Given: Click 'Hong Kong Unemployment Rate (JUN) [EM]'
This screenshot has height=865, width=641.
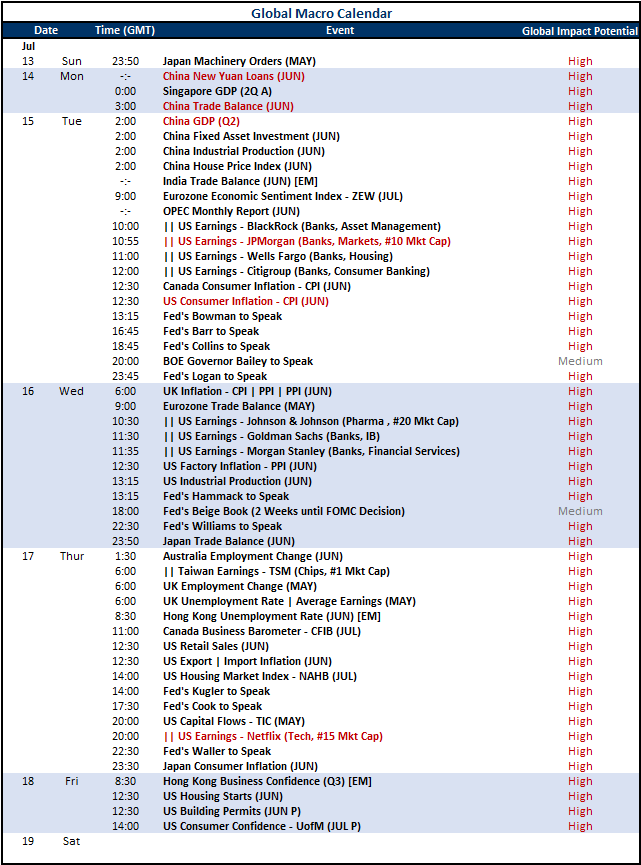Looking at the screenshot, I should click(x=271, y=616).
